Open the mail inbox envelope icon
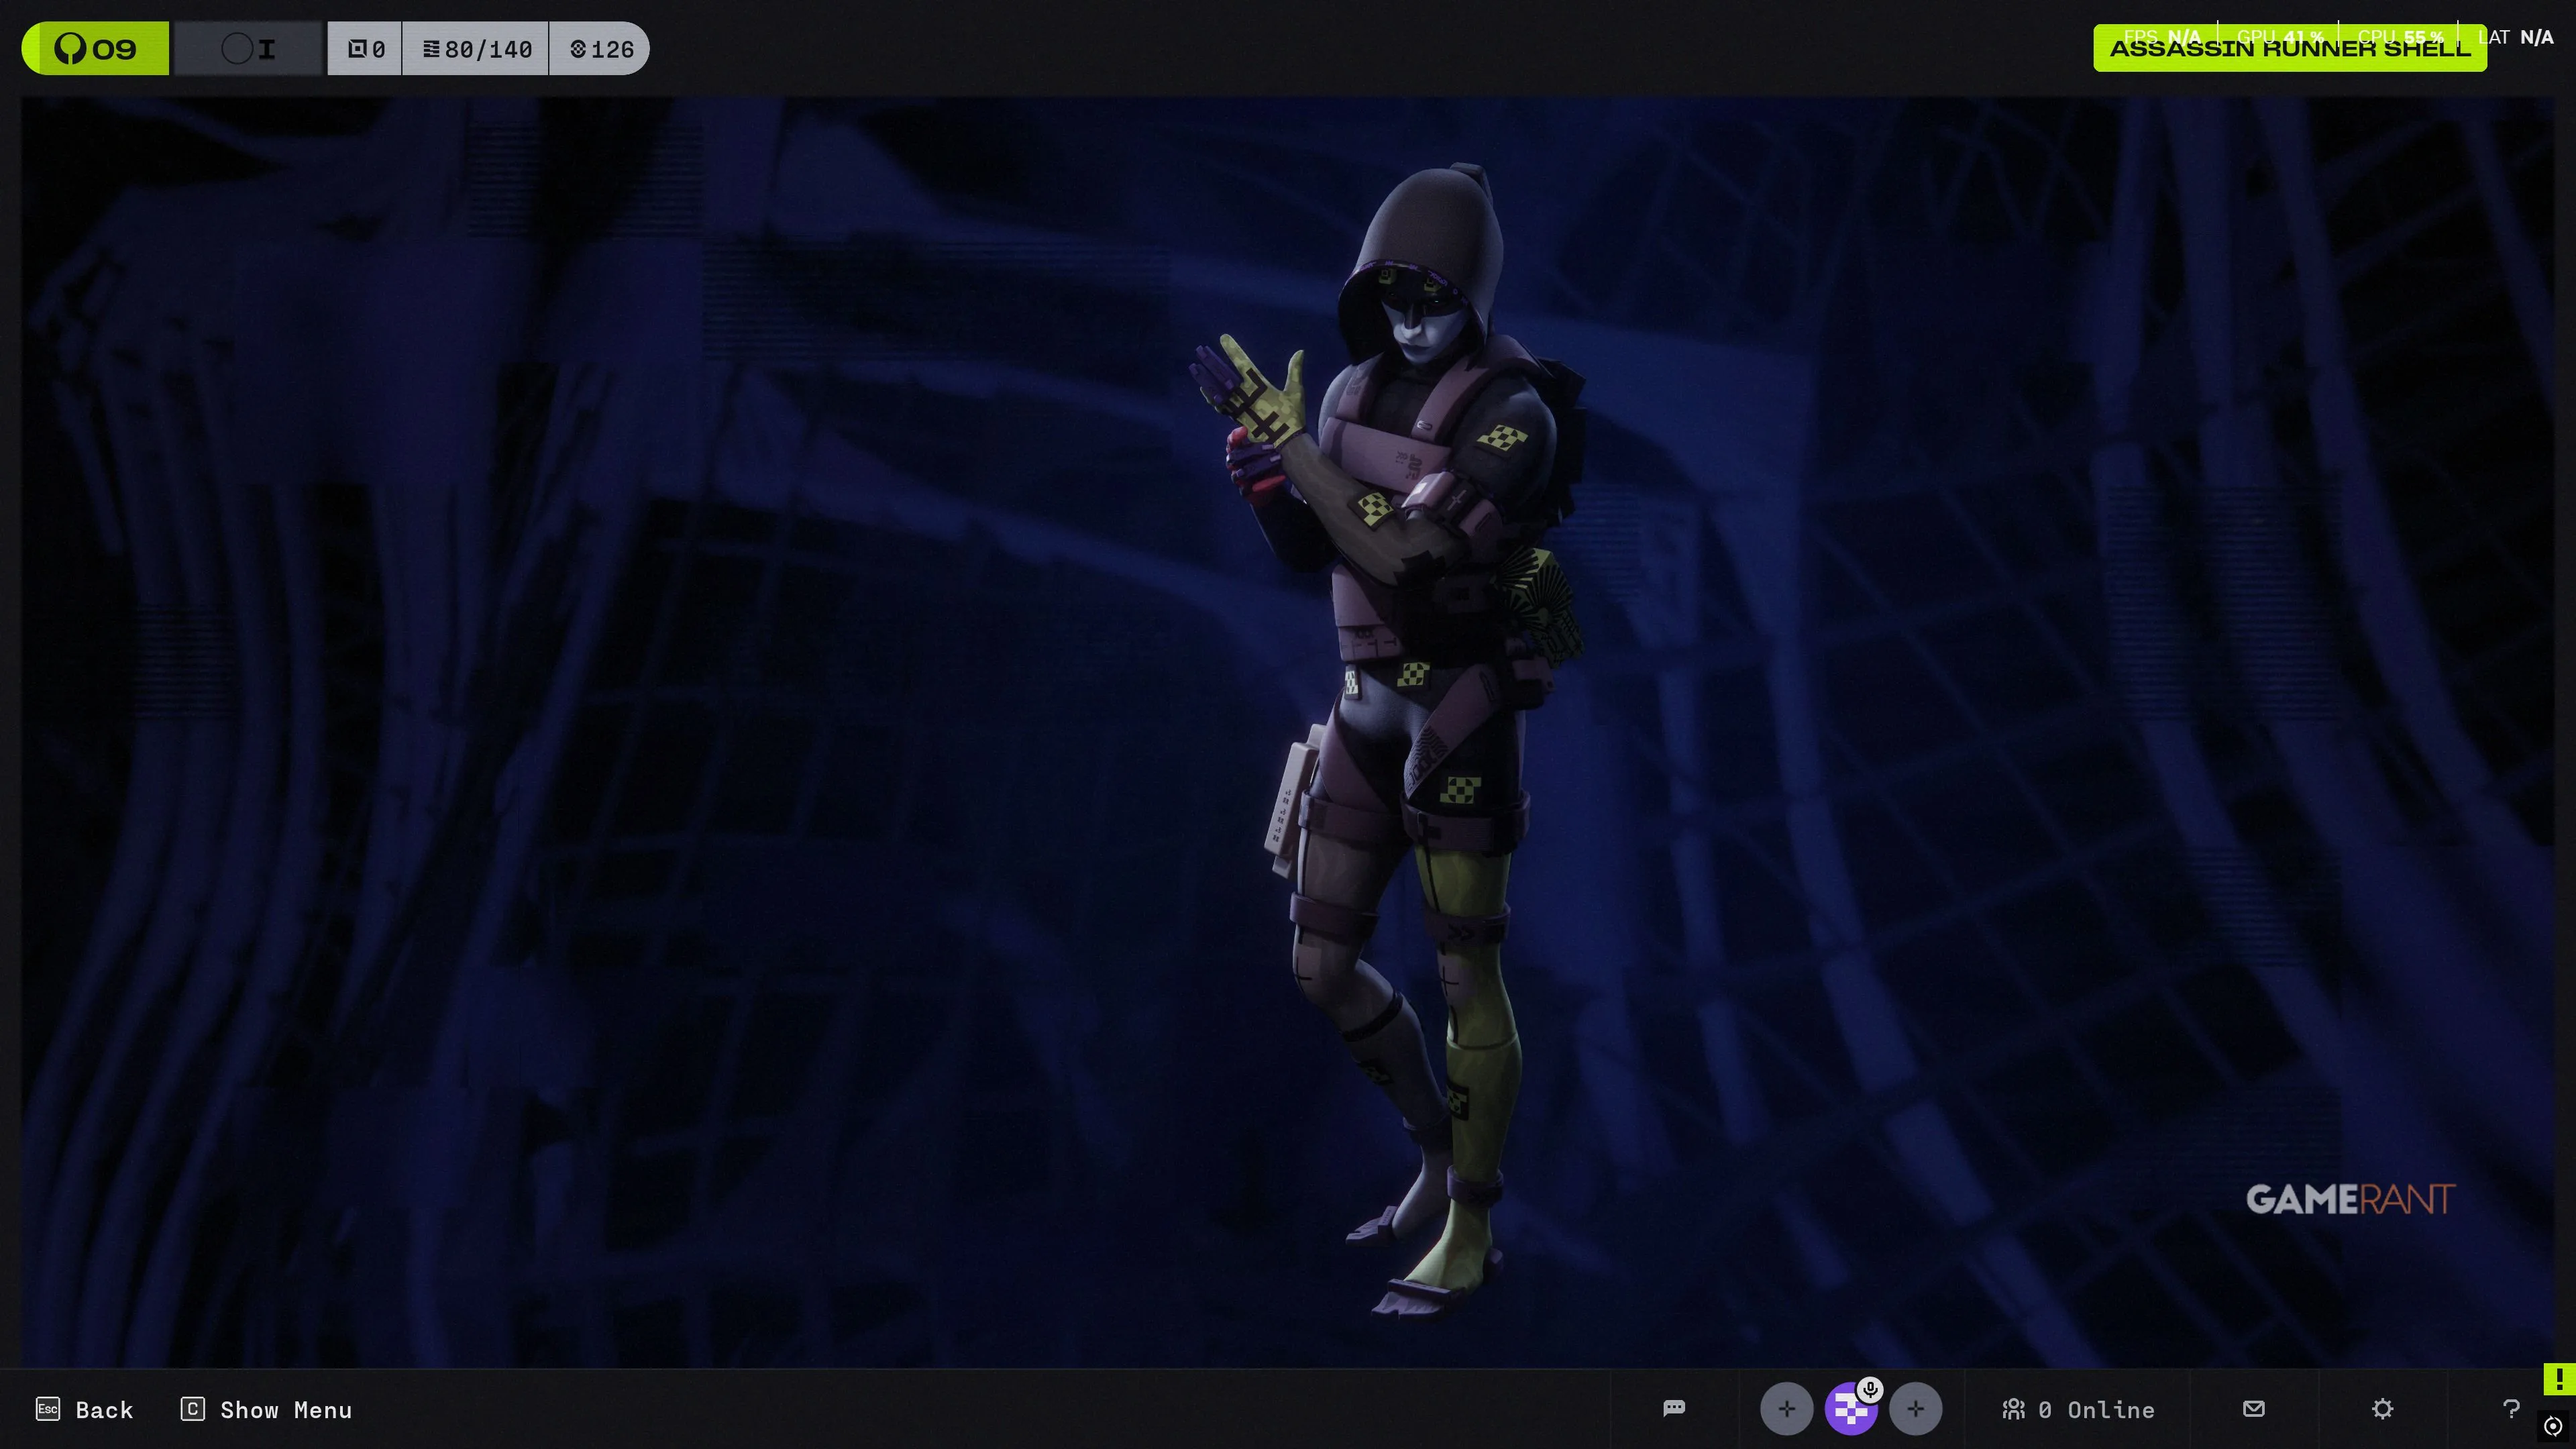This screenshot has width=2576, height=1449. 2253,1408
